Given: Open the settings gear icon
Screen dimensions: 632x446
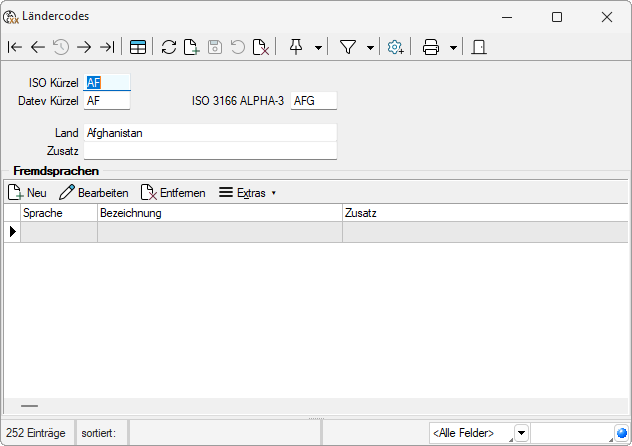Looking at the screenshot, I should pos(395,47).
